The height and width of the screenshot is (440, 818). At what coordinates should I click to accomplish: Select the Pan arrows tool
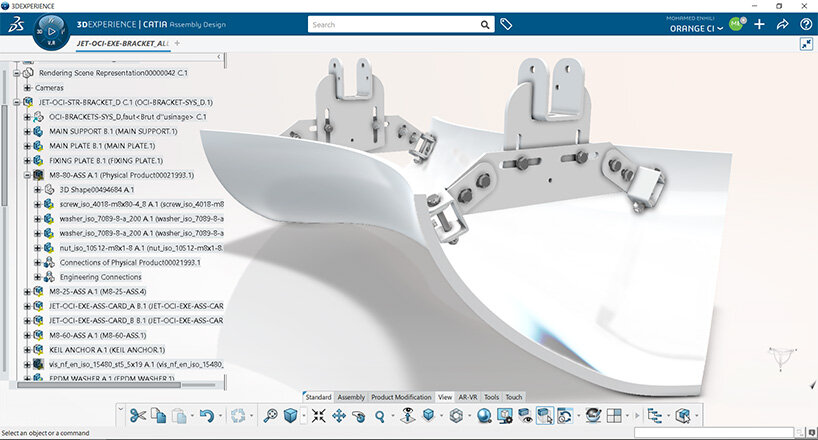(337, 416)
